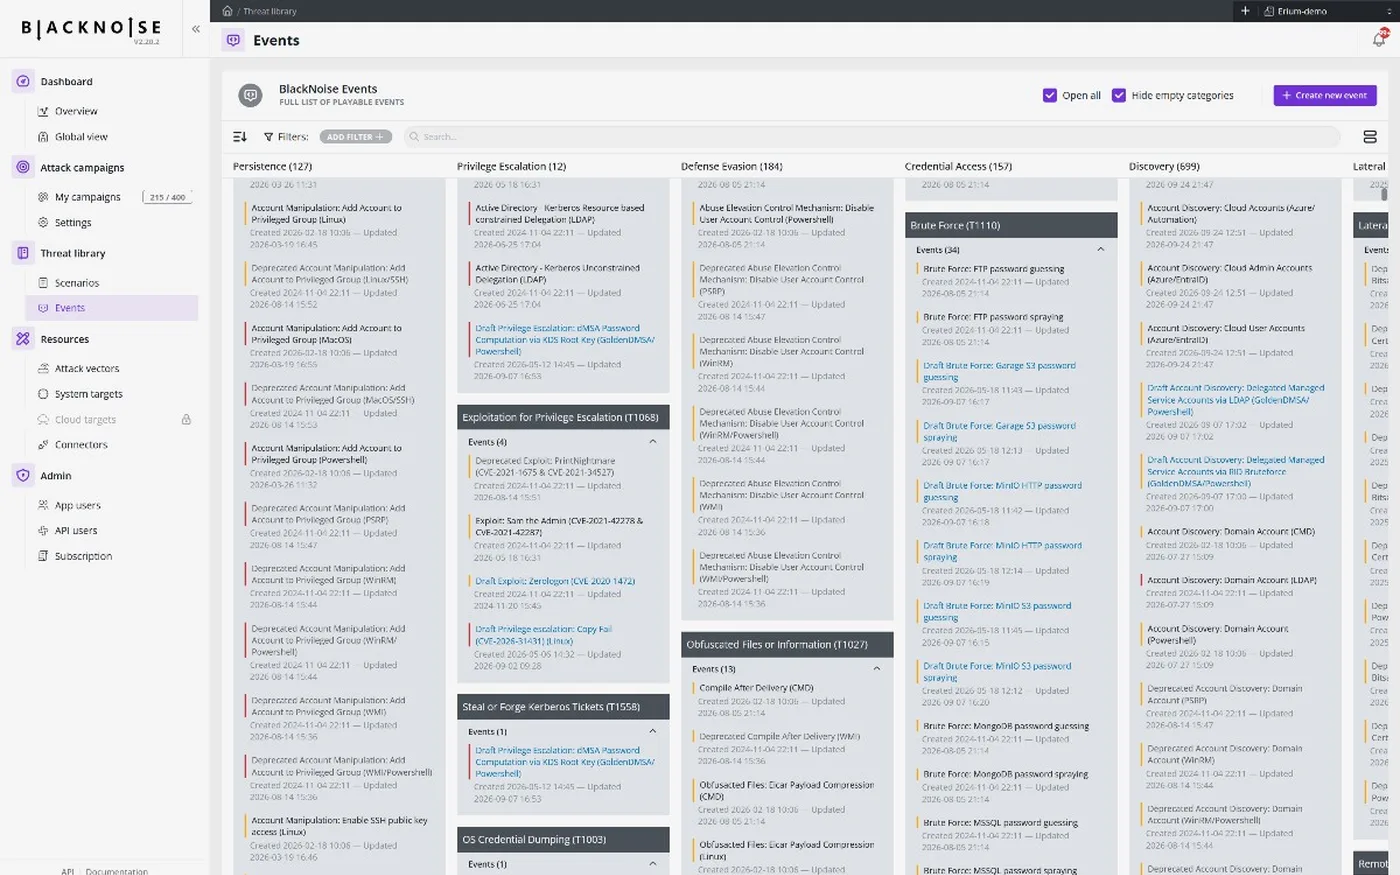
Task: Click the 215 / 400 campaigns counter
Action: tap(167, 197)
